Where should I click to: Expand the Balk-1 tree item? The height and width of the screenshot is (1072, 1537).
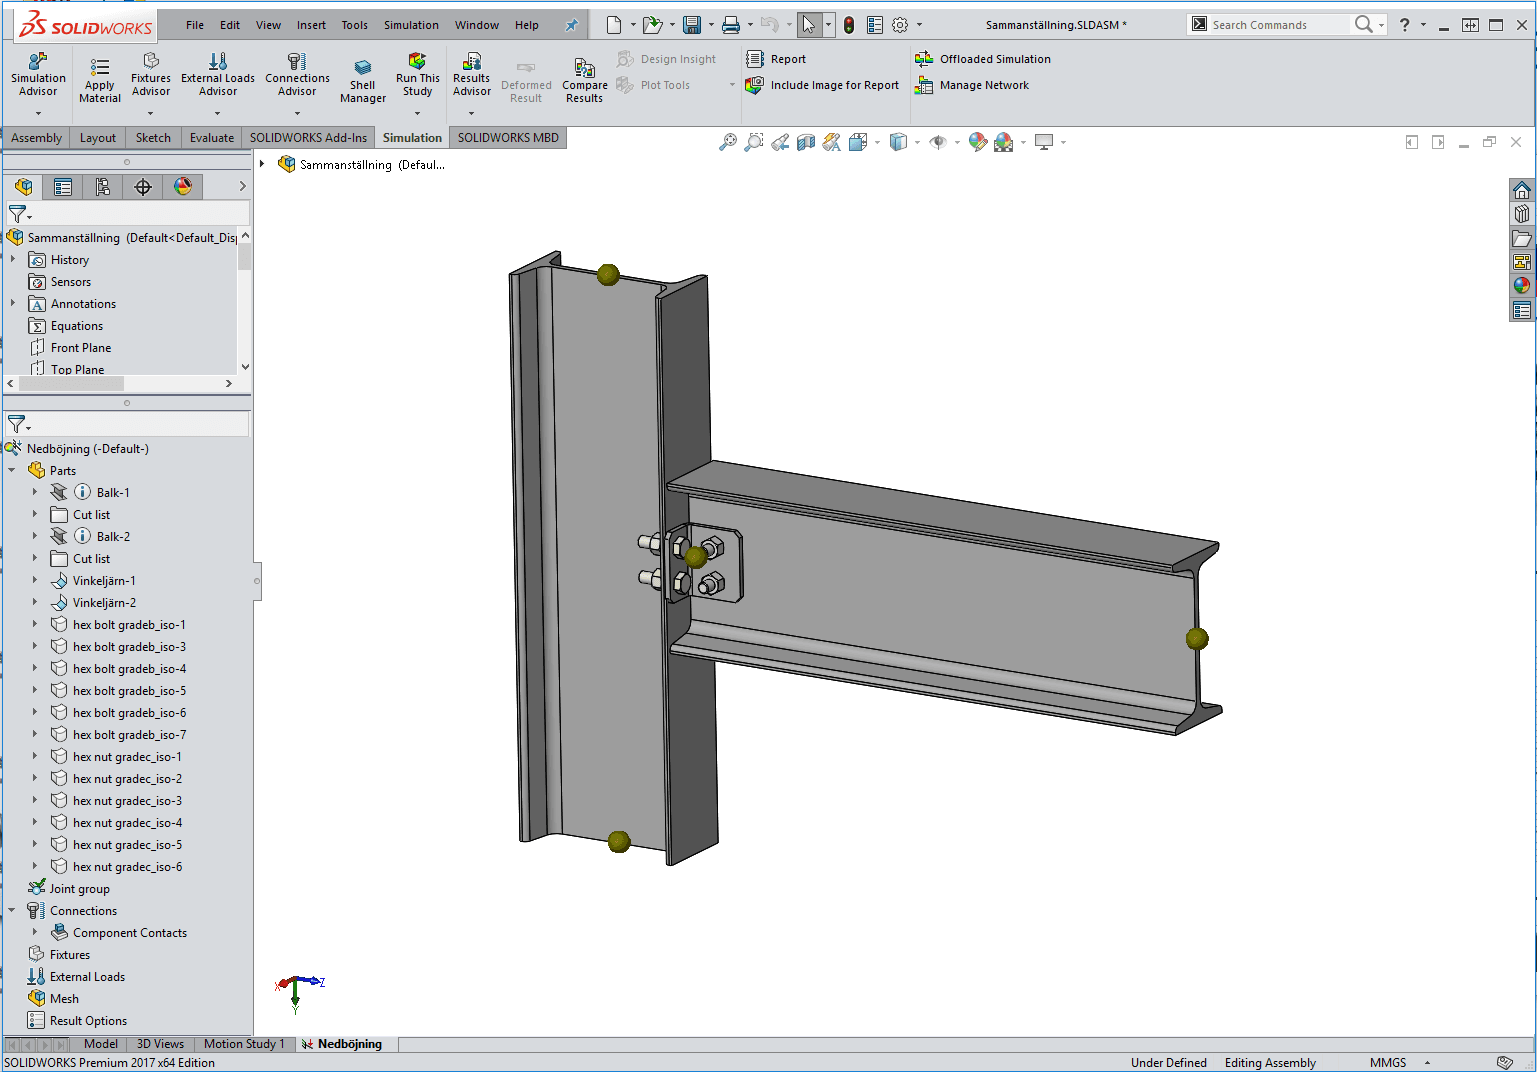[35, 492]
